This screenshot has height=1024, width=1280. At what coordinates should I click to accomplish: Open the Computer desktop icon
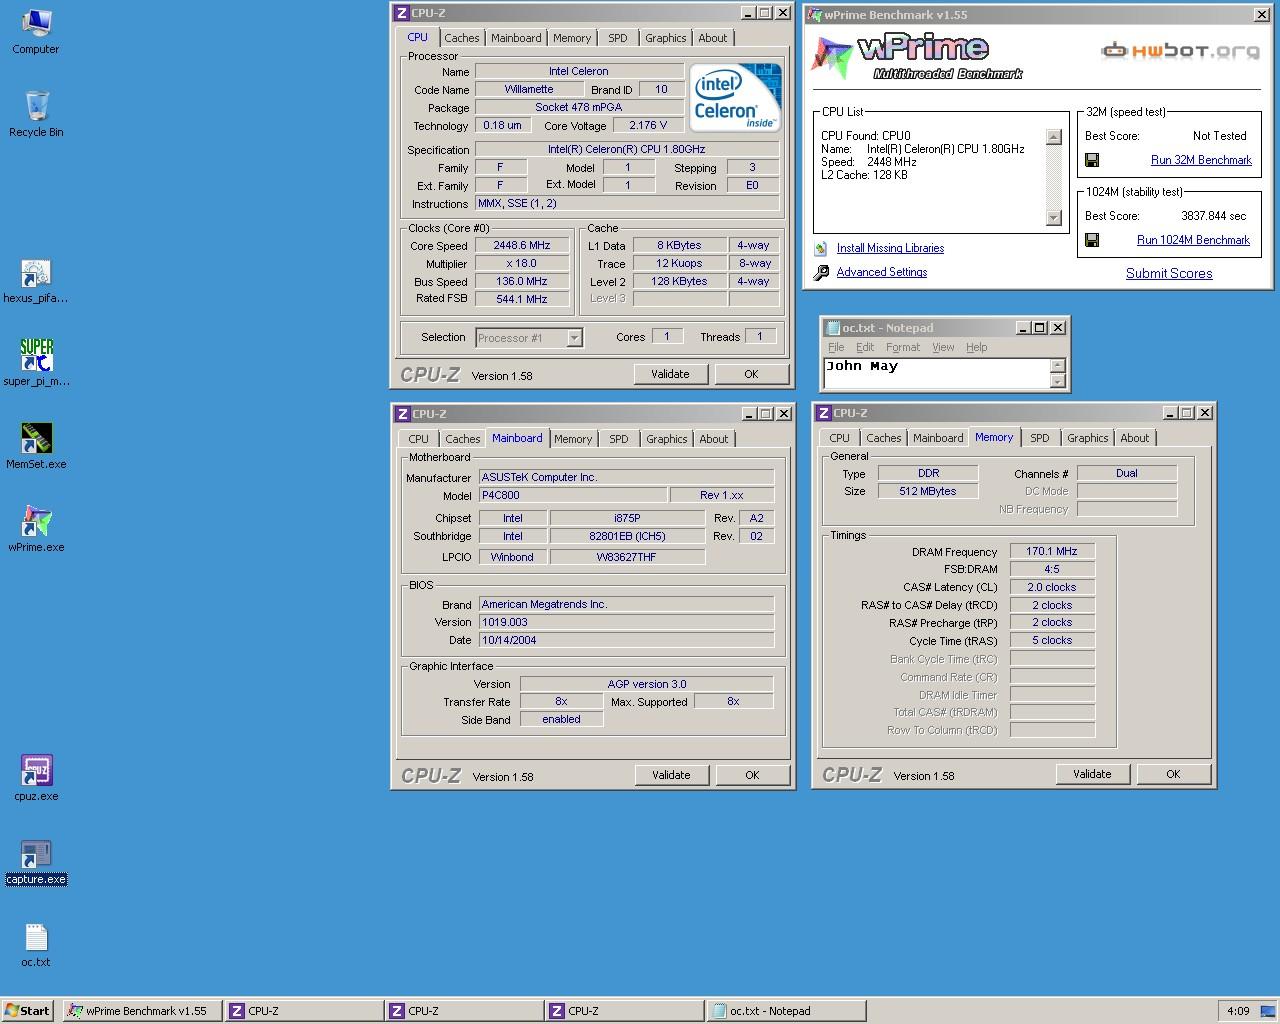[36, 31]
